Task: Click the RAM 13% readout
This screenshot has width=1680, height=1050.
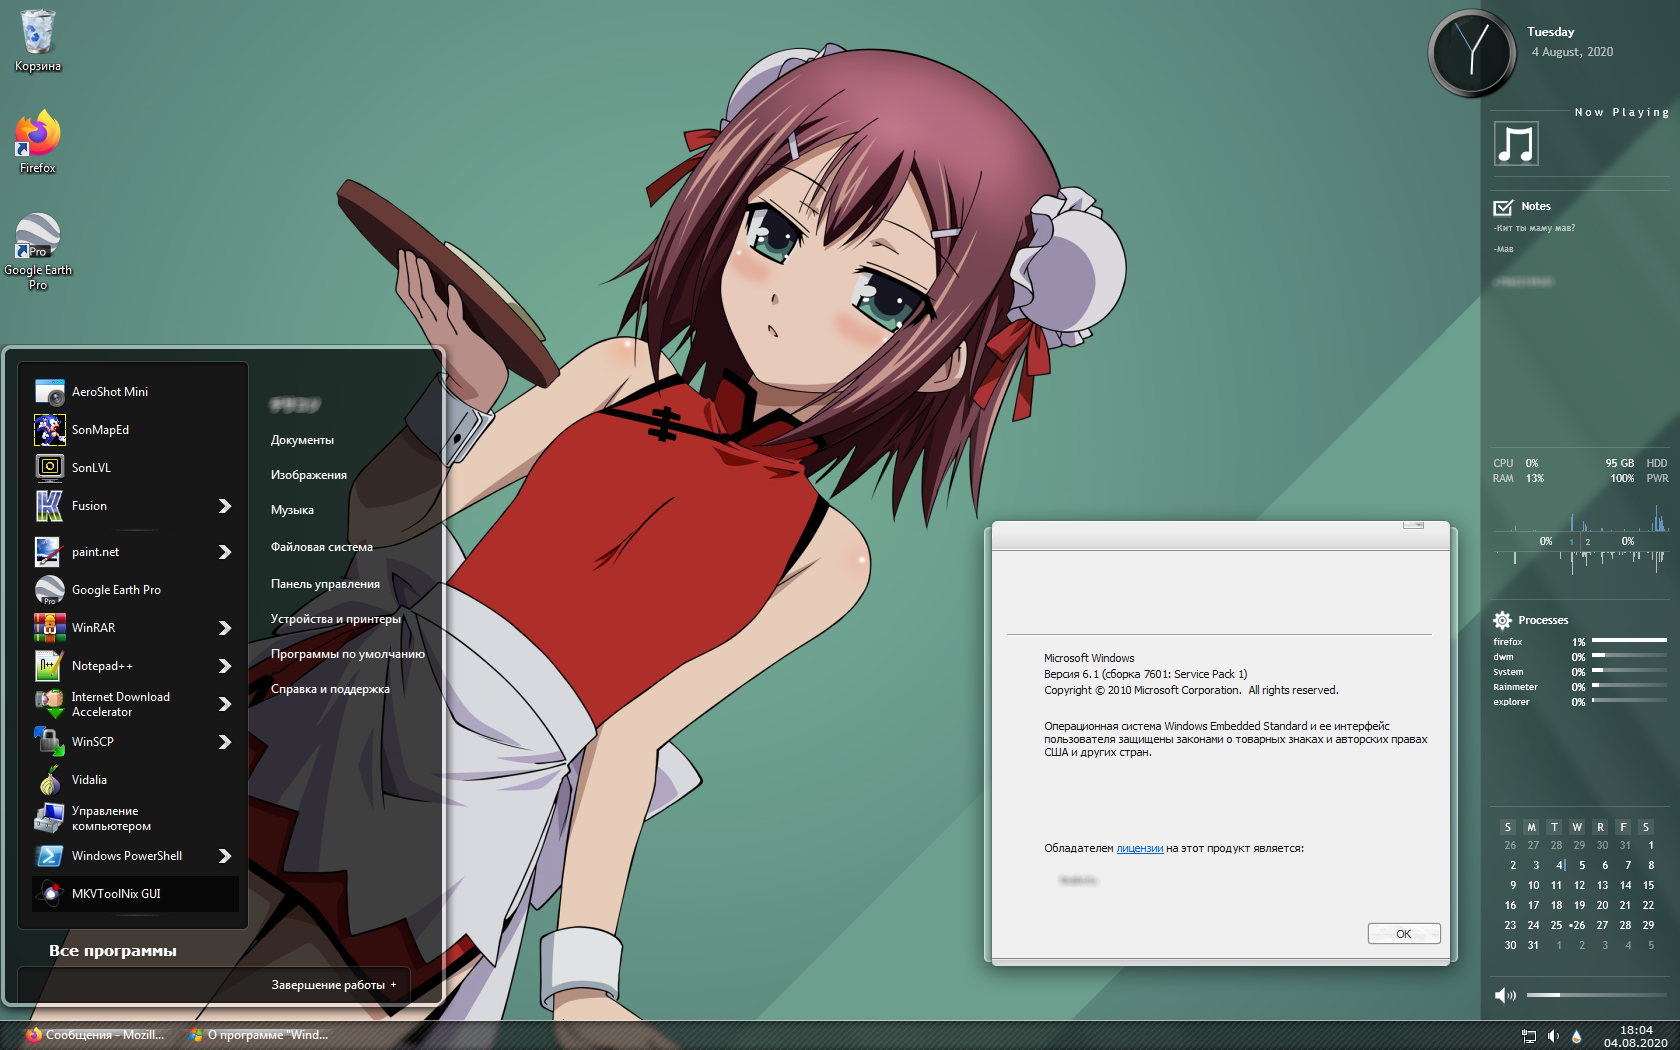Action: tap(1518, 478)
